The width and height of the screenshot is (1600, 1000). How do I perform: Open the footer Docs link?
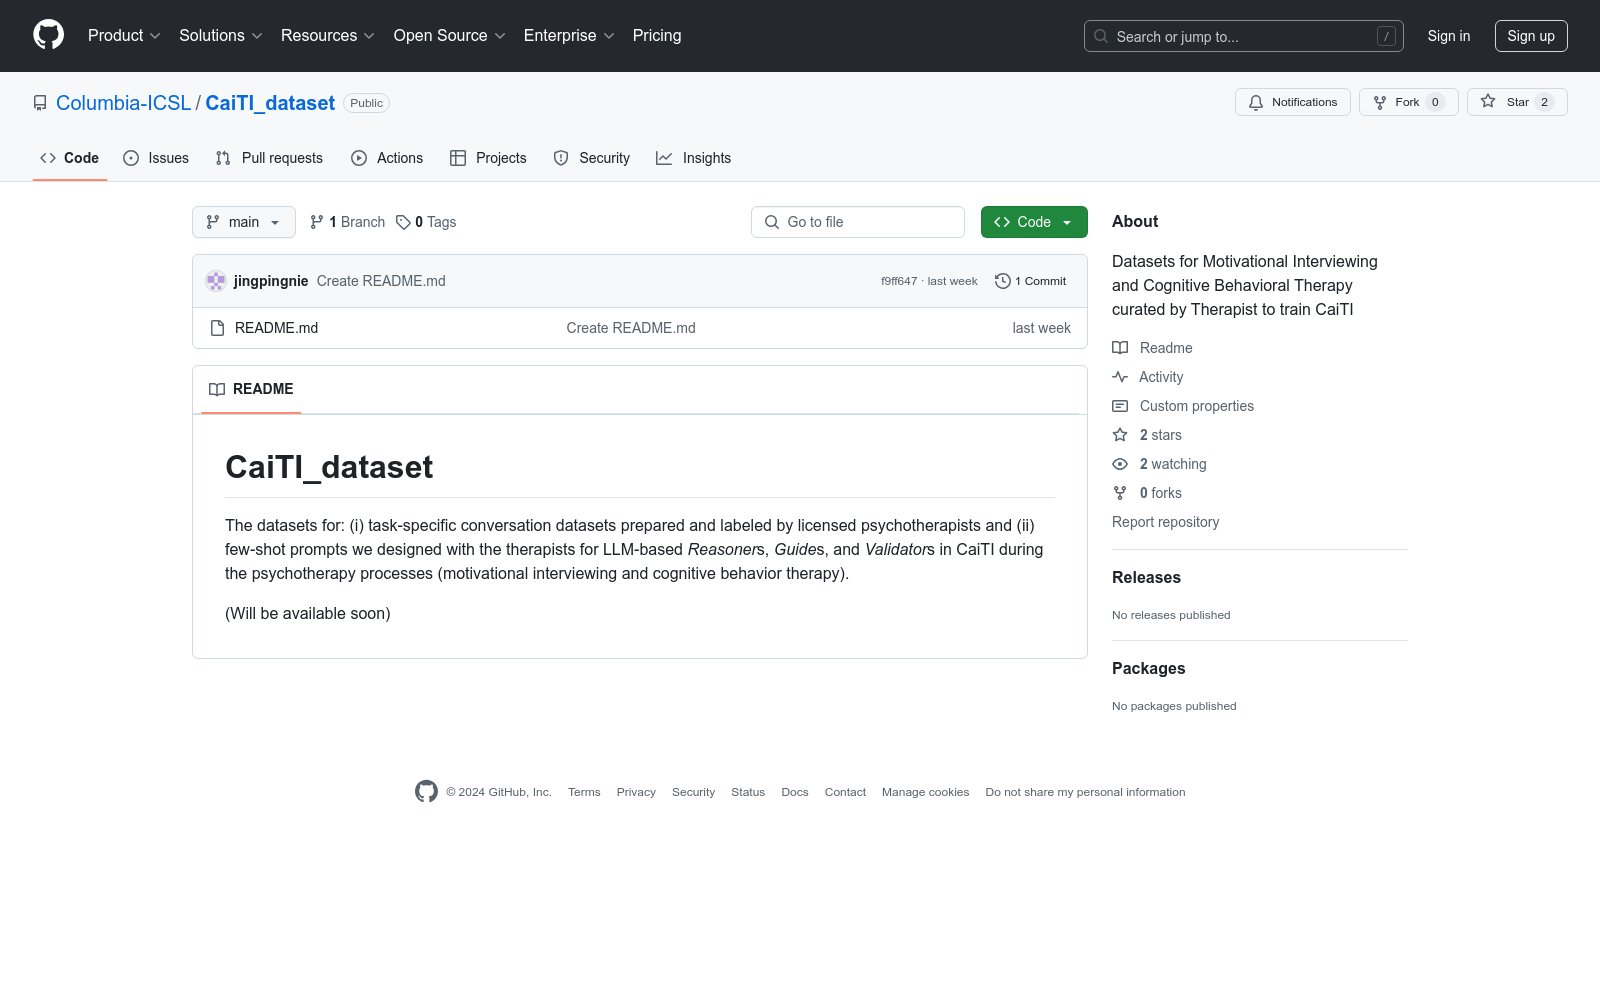[795, 792]
